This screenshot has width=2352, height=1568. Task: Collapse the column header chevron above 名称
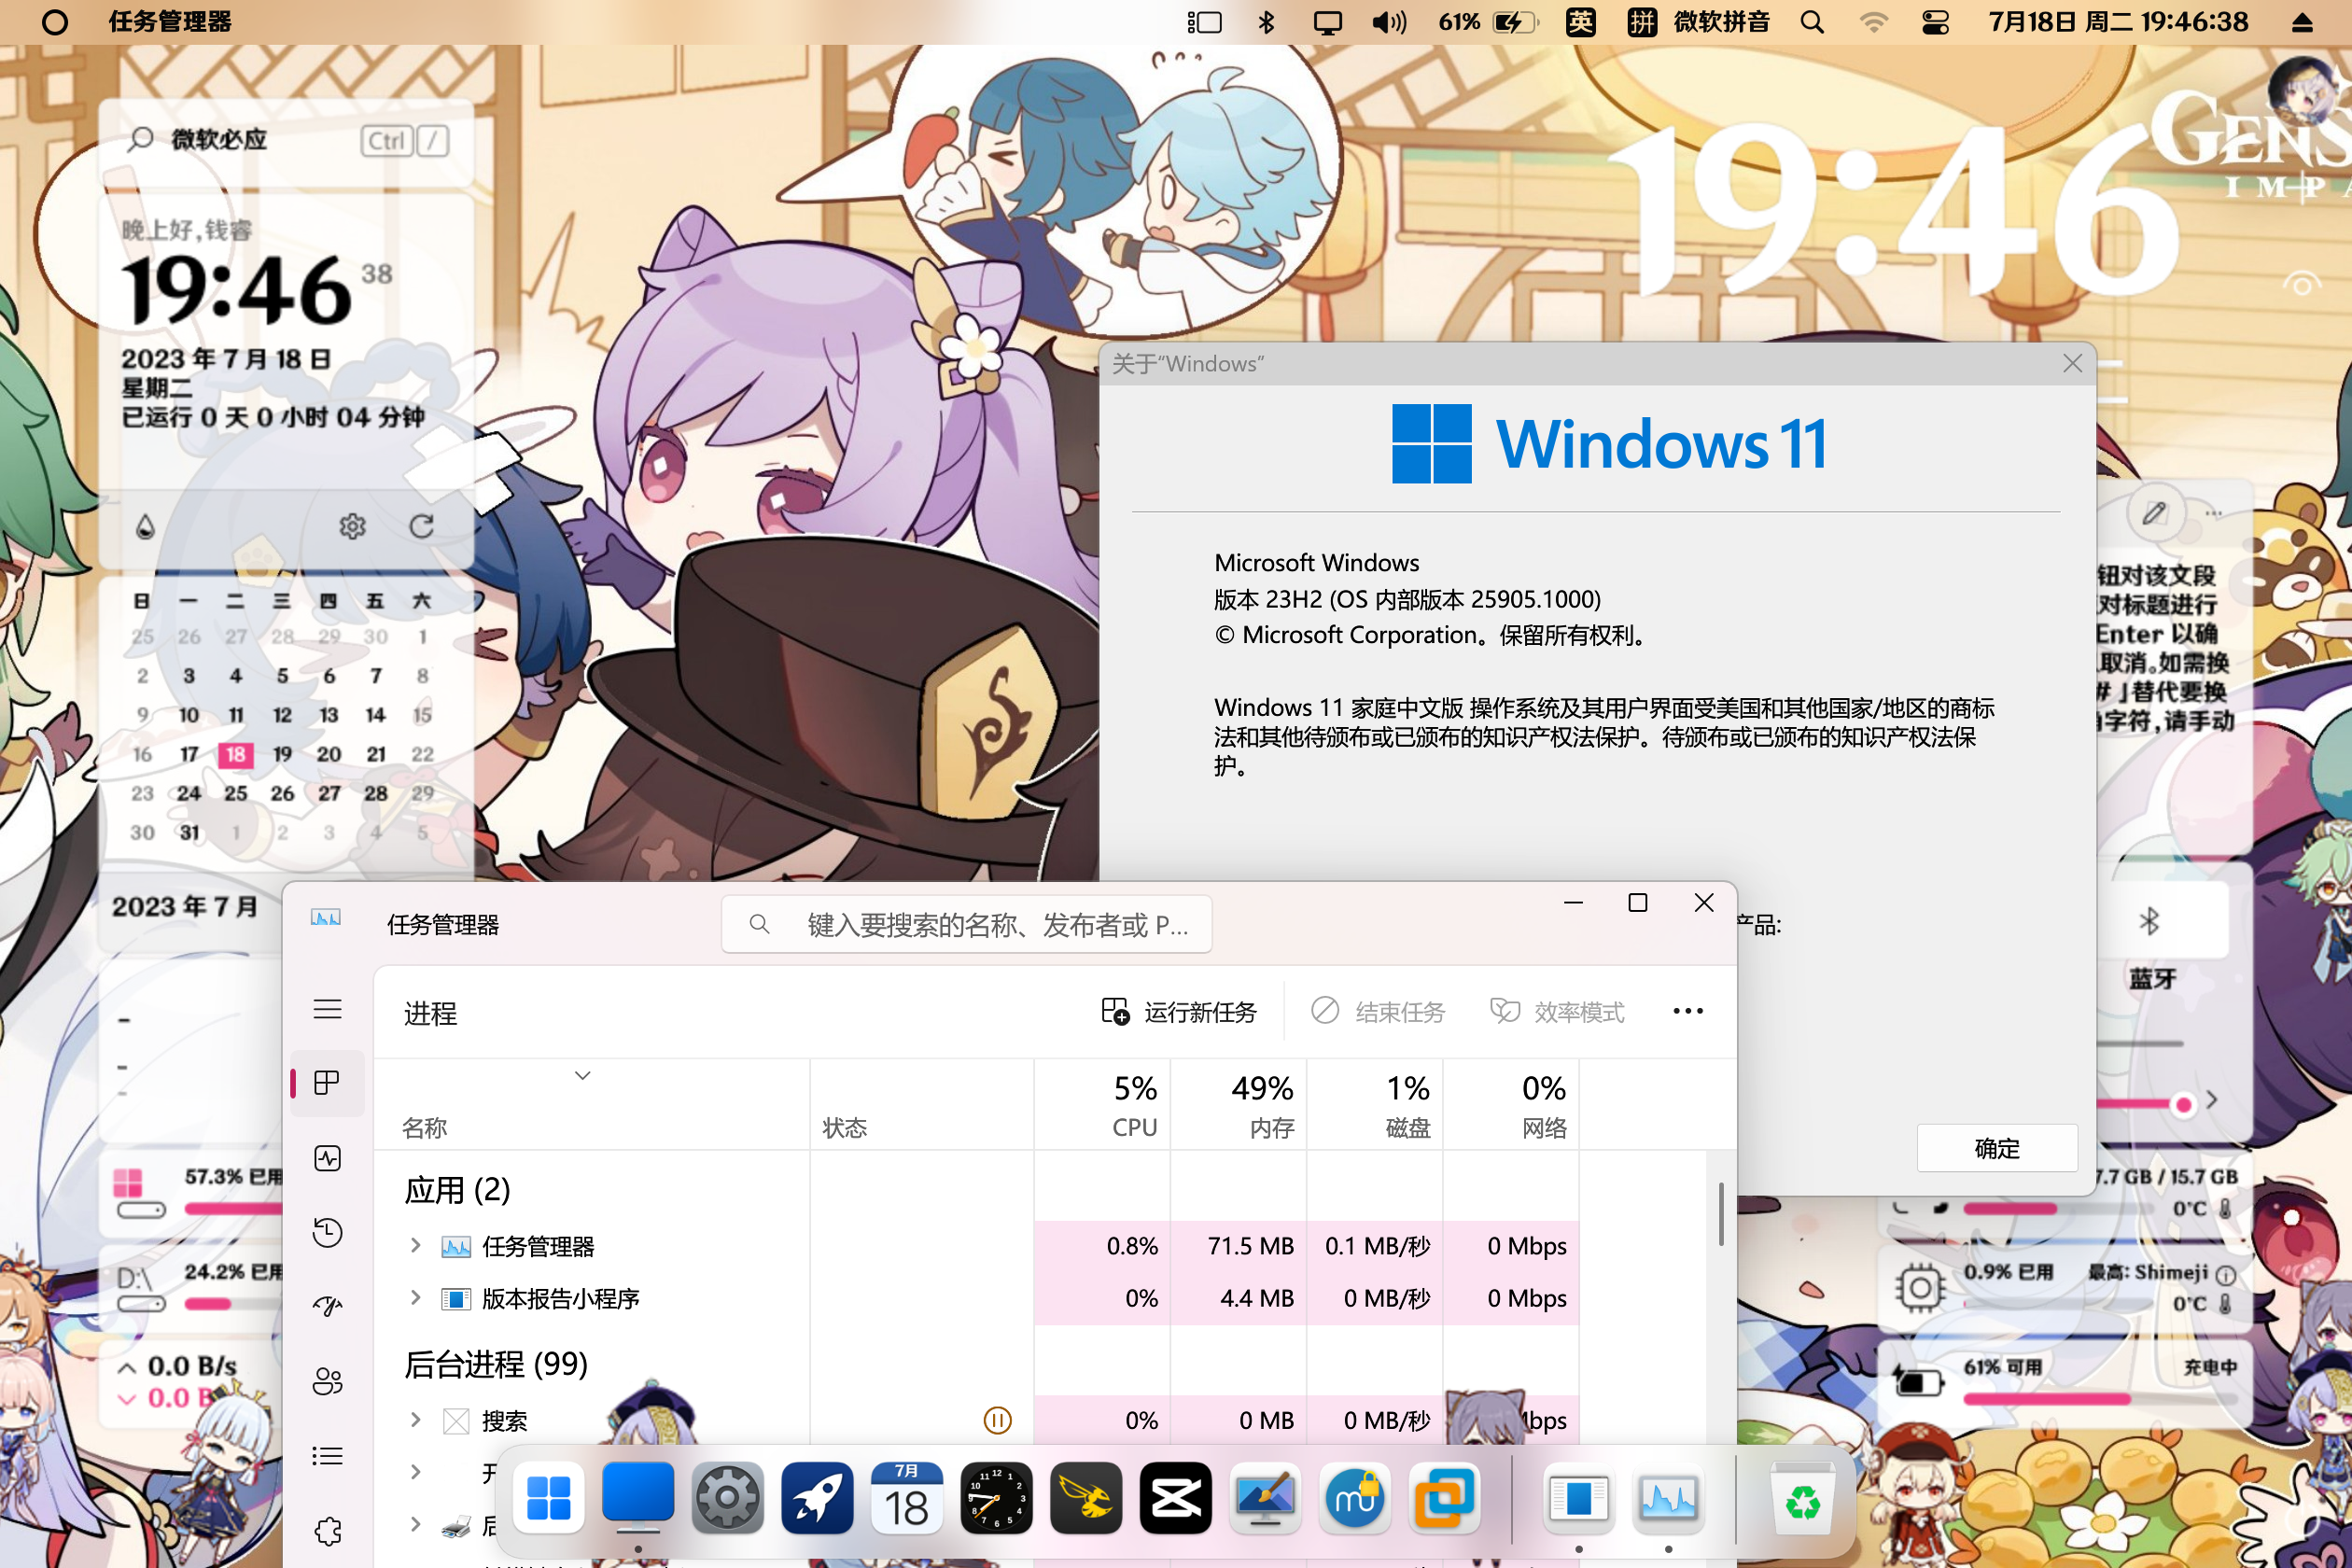pos(582,1076)
